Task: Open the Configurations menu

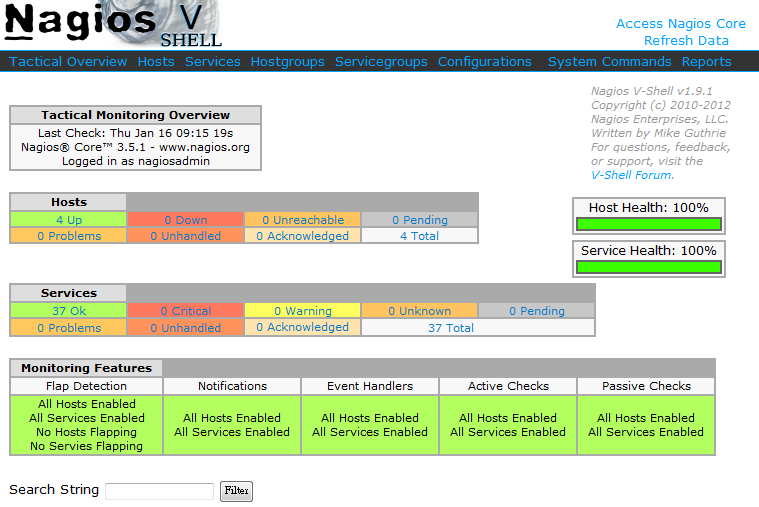Action: pos(485,61)
